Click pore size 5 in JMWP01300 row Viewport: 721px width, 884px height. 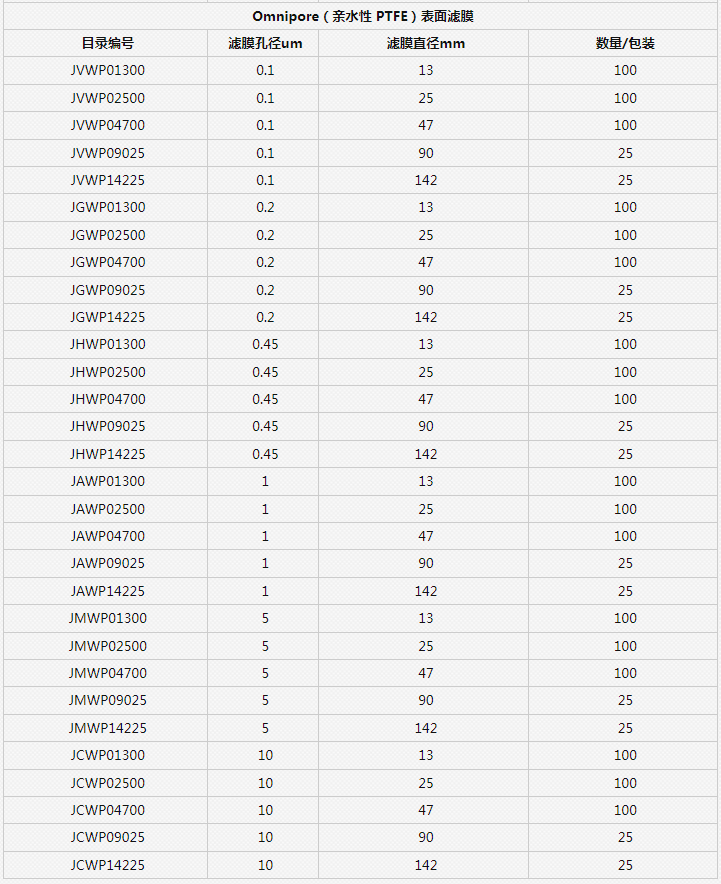click(x=265, y=618)
